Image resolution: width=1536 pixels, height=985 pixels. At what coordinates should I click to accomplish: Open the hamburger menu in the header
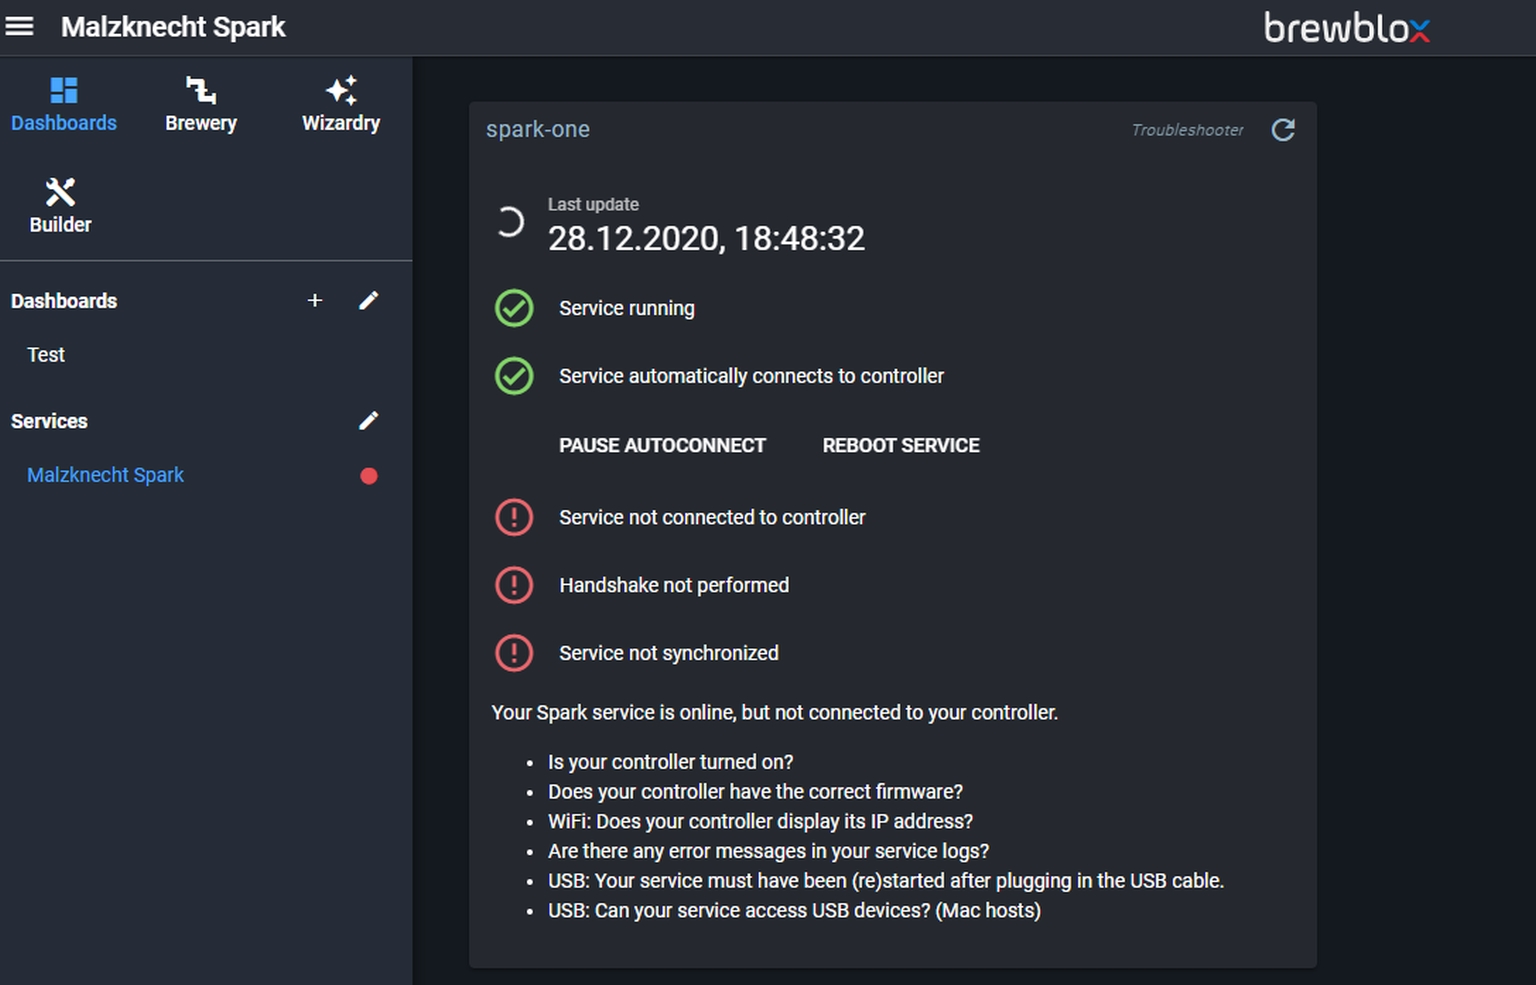point(20,27)
